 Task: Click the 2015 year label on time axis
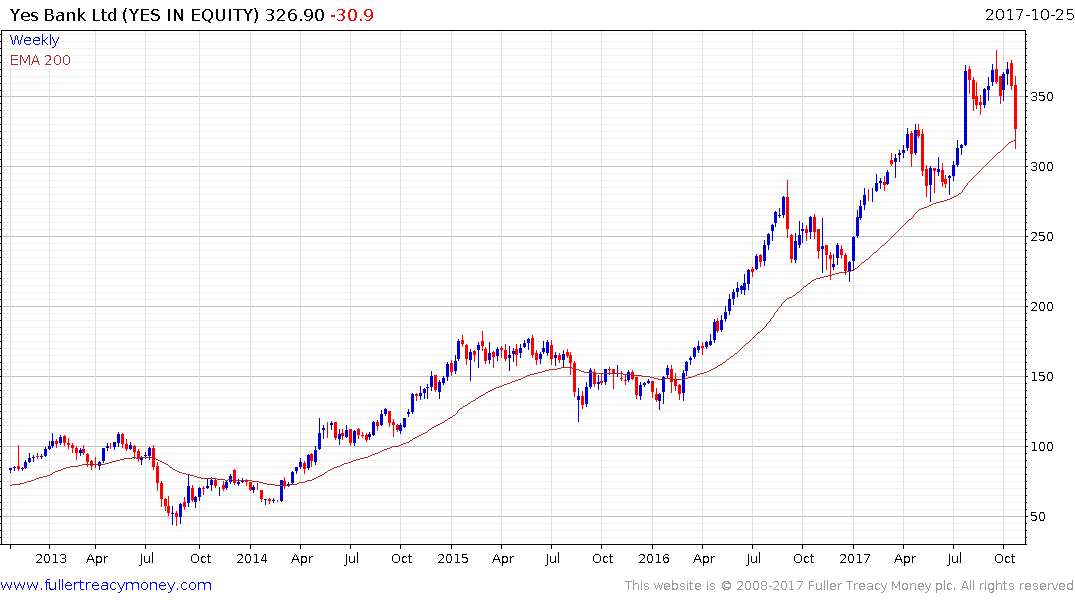(452, 558)
